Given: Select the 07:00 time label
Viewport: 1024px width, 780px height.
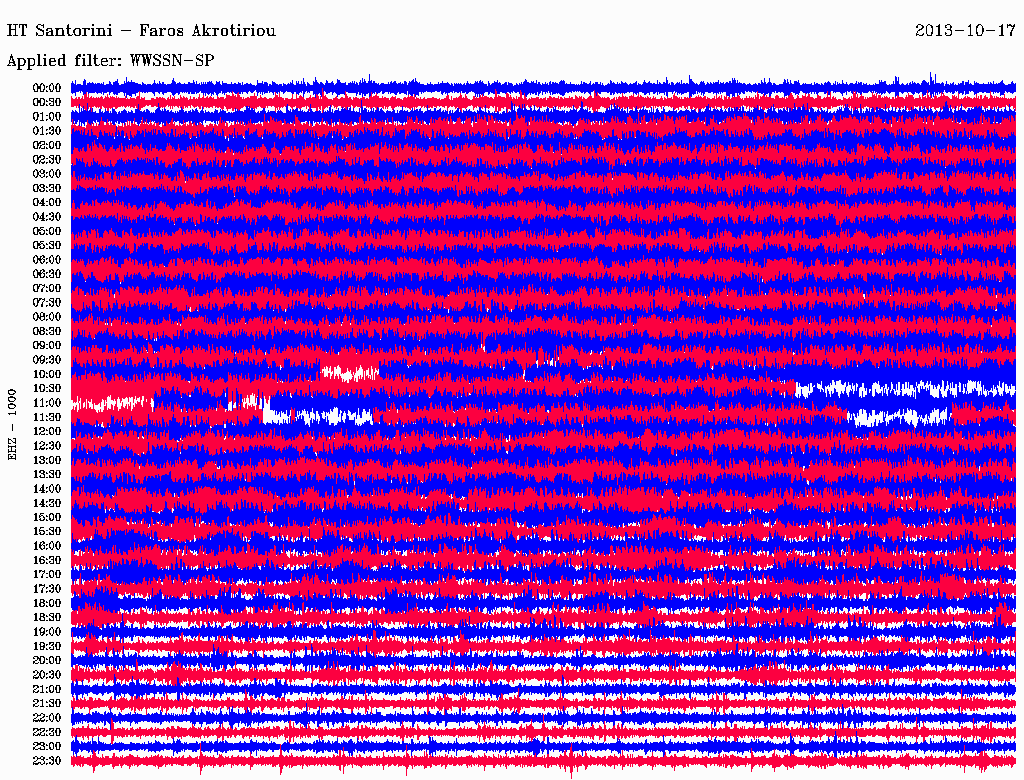Looking at the screenshot, I should (x=47, y=288).
